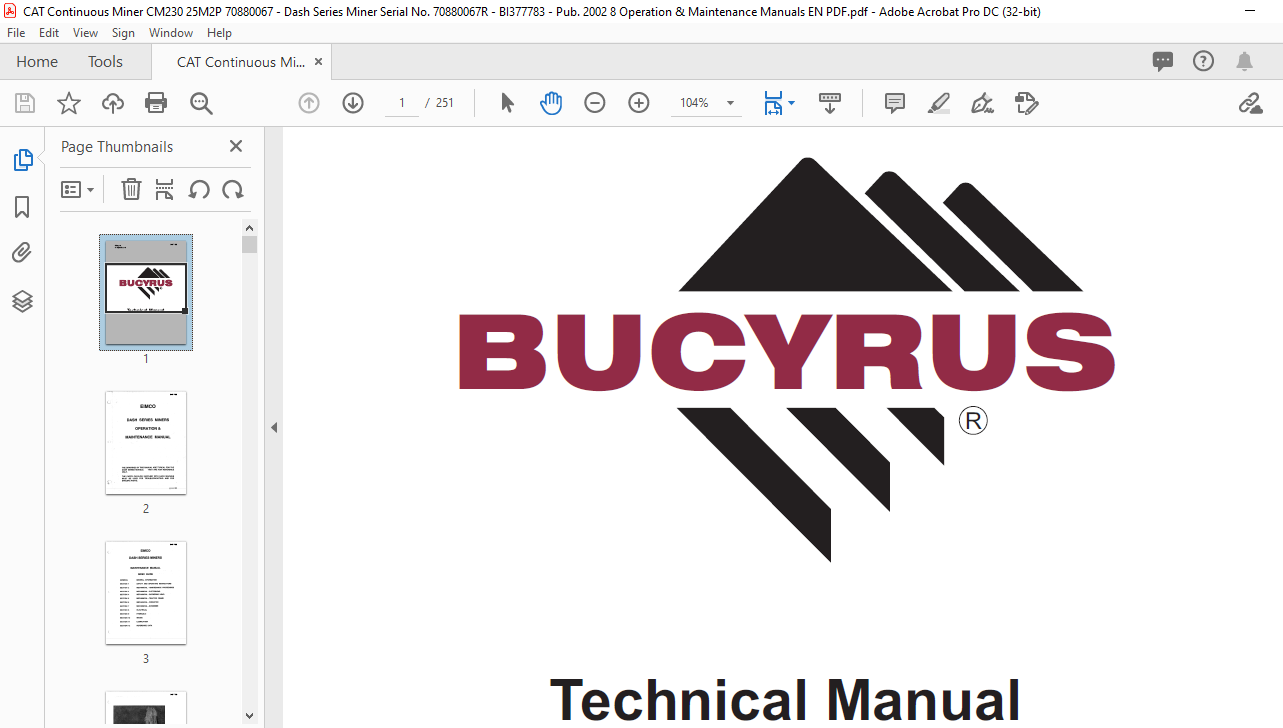Select page 3 thumbnail
The image size is (1283, 728).
tap(146, 592)
